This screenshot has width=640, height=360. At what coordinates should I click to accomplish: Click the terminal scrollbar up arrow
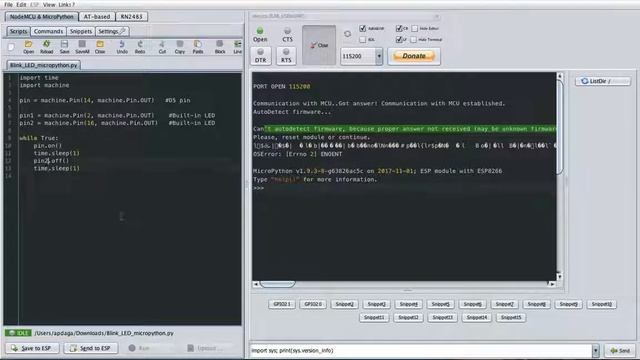pyautogui.click(x=560, y=76)
